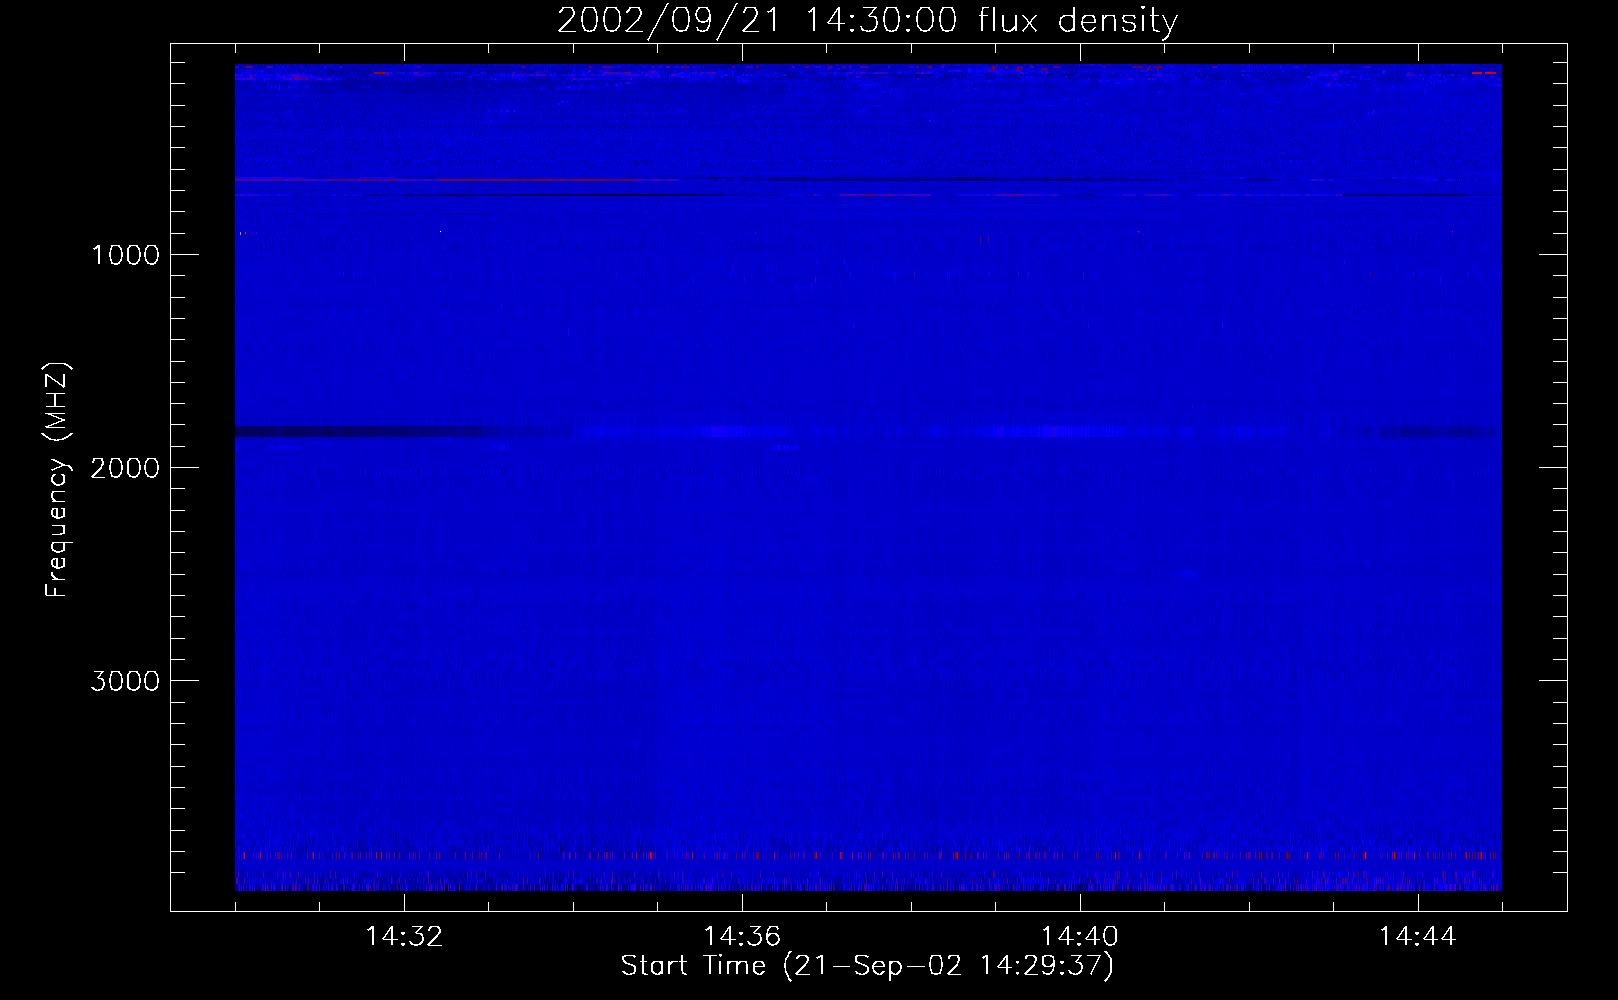Viewport: 1618px width, 1000px height.
Task: Select the 14:36 time tick label
Action: click(x=742, y=937)
